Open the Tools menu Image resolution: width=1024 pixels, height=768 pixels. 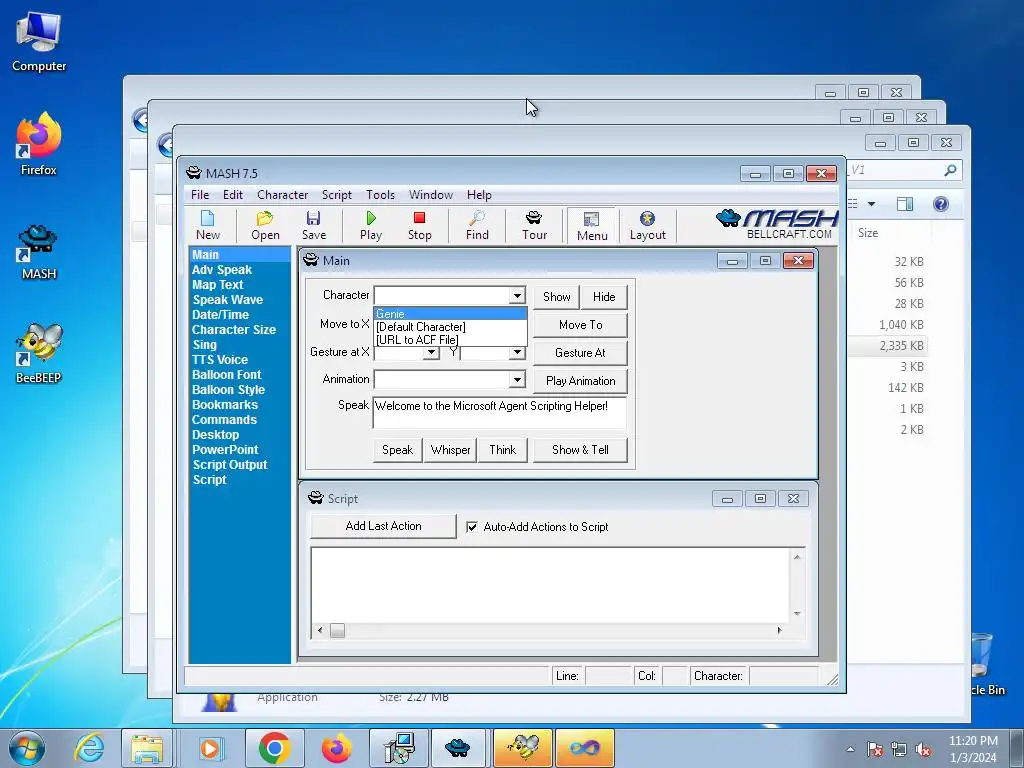[x=380, y=195]
